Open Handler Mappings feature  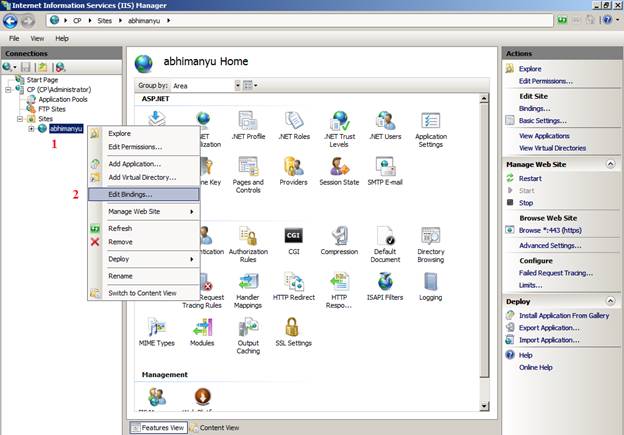[x=248, y=290]
